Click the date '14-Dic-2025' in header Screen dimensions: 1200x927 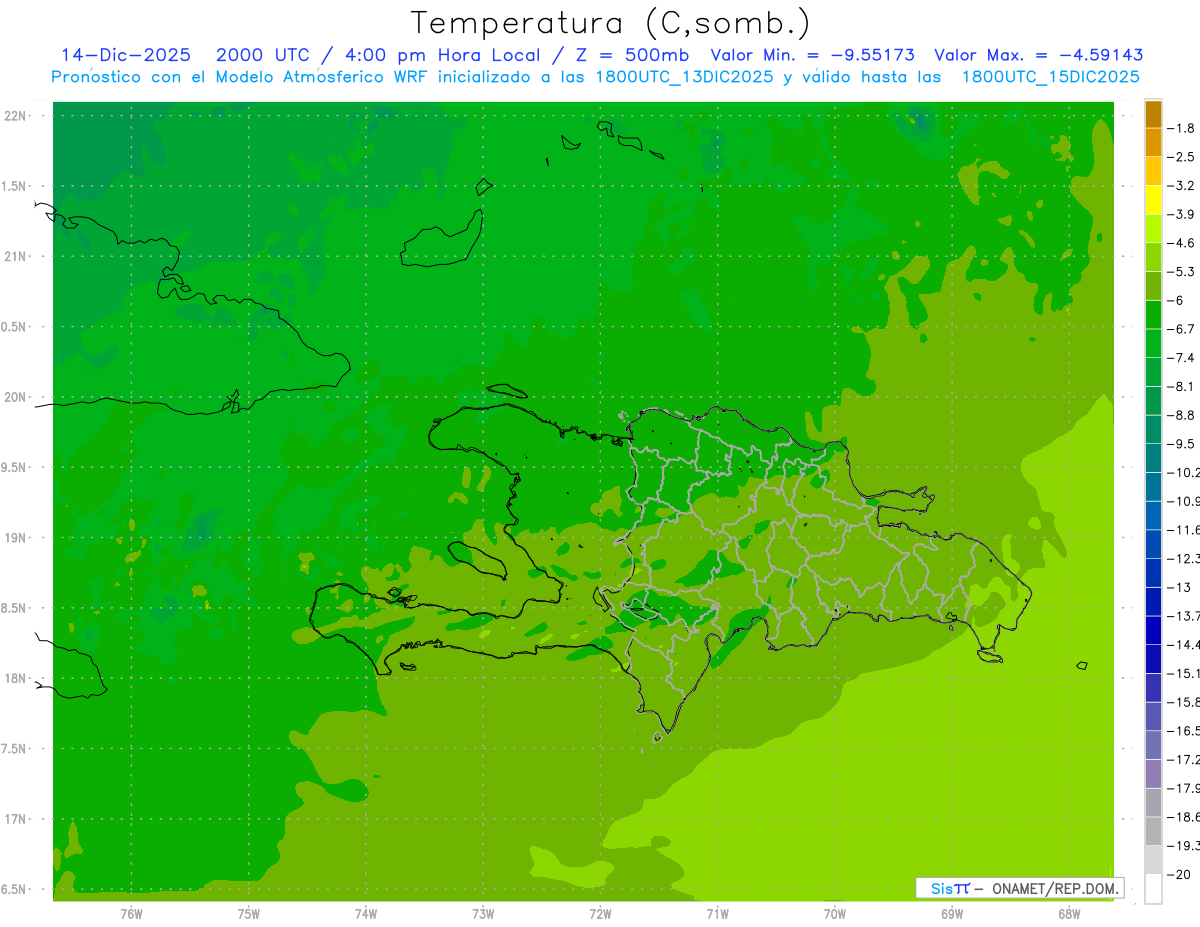[126, 55]
